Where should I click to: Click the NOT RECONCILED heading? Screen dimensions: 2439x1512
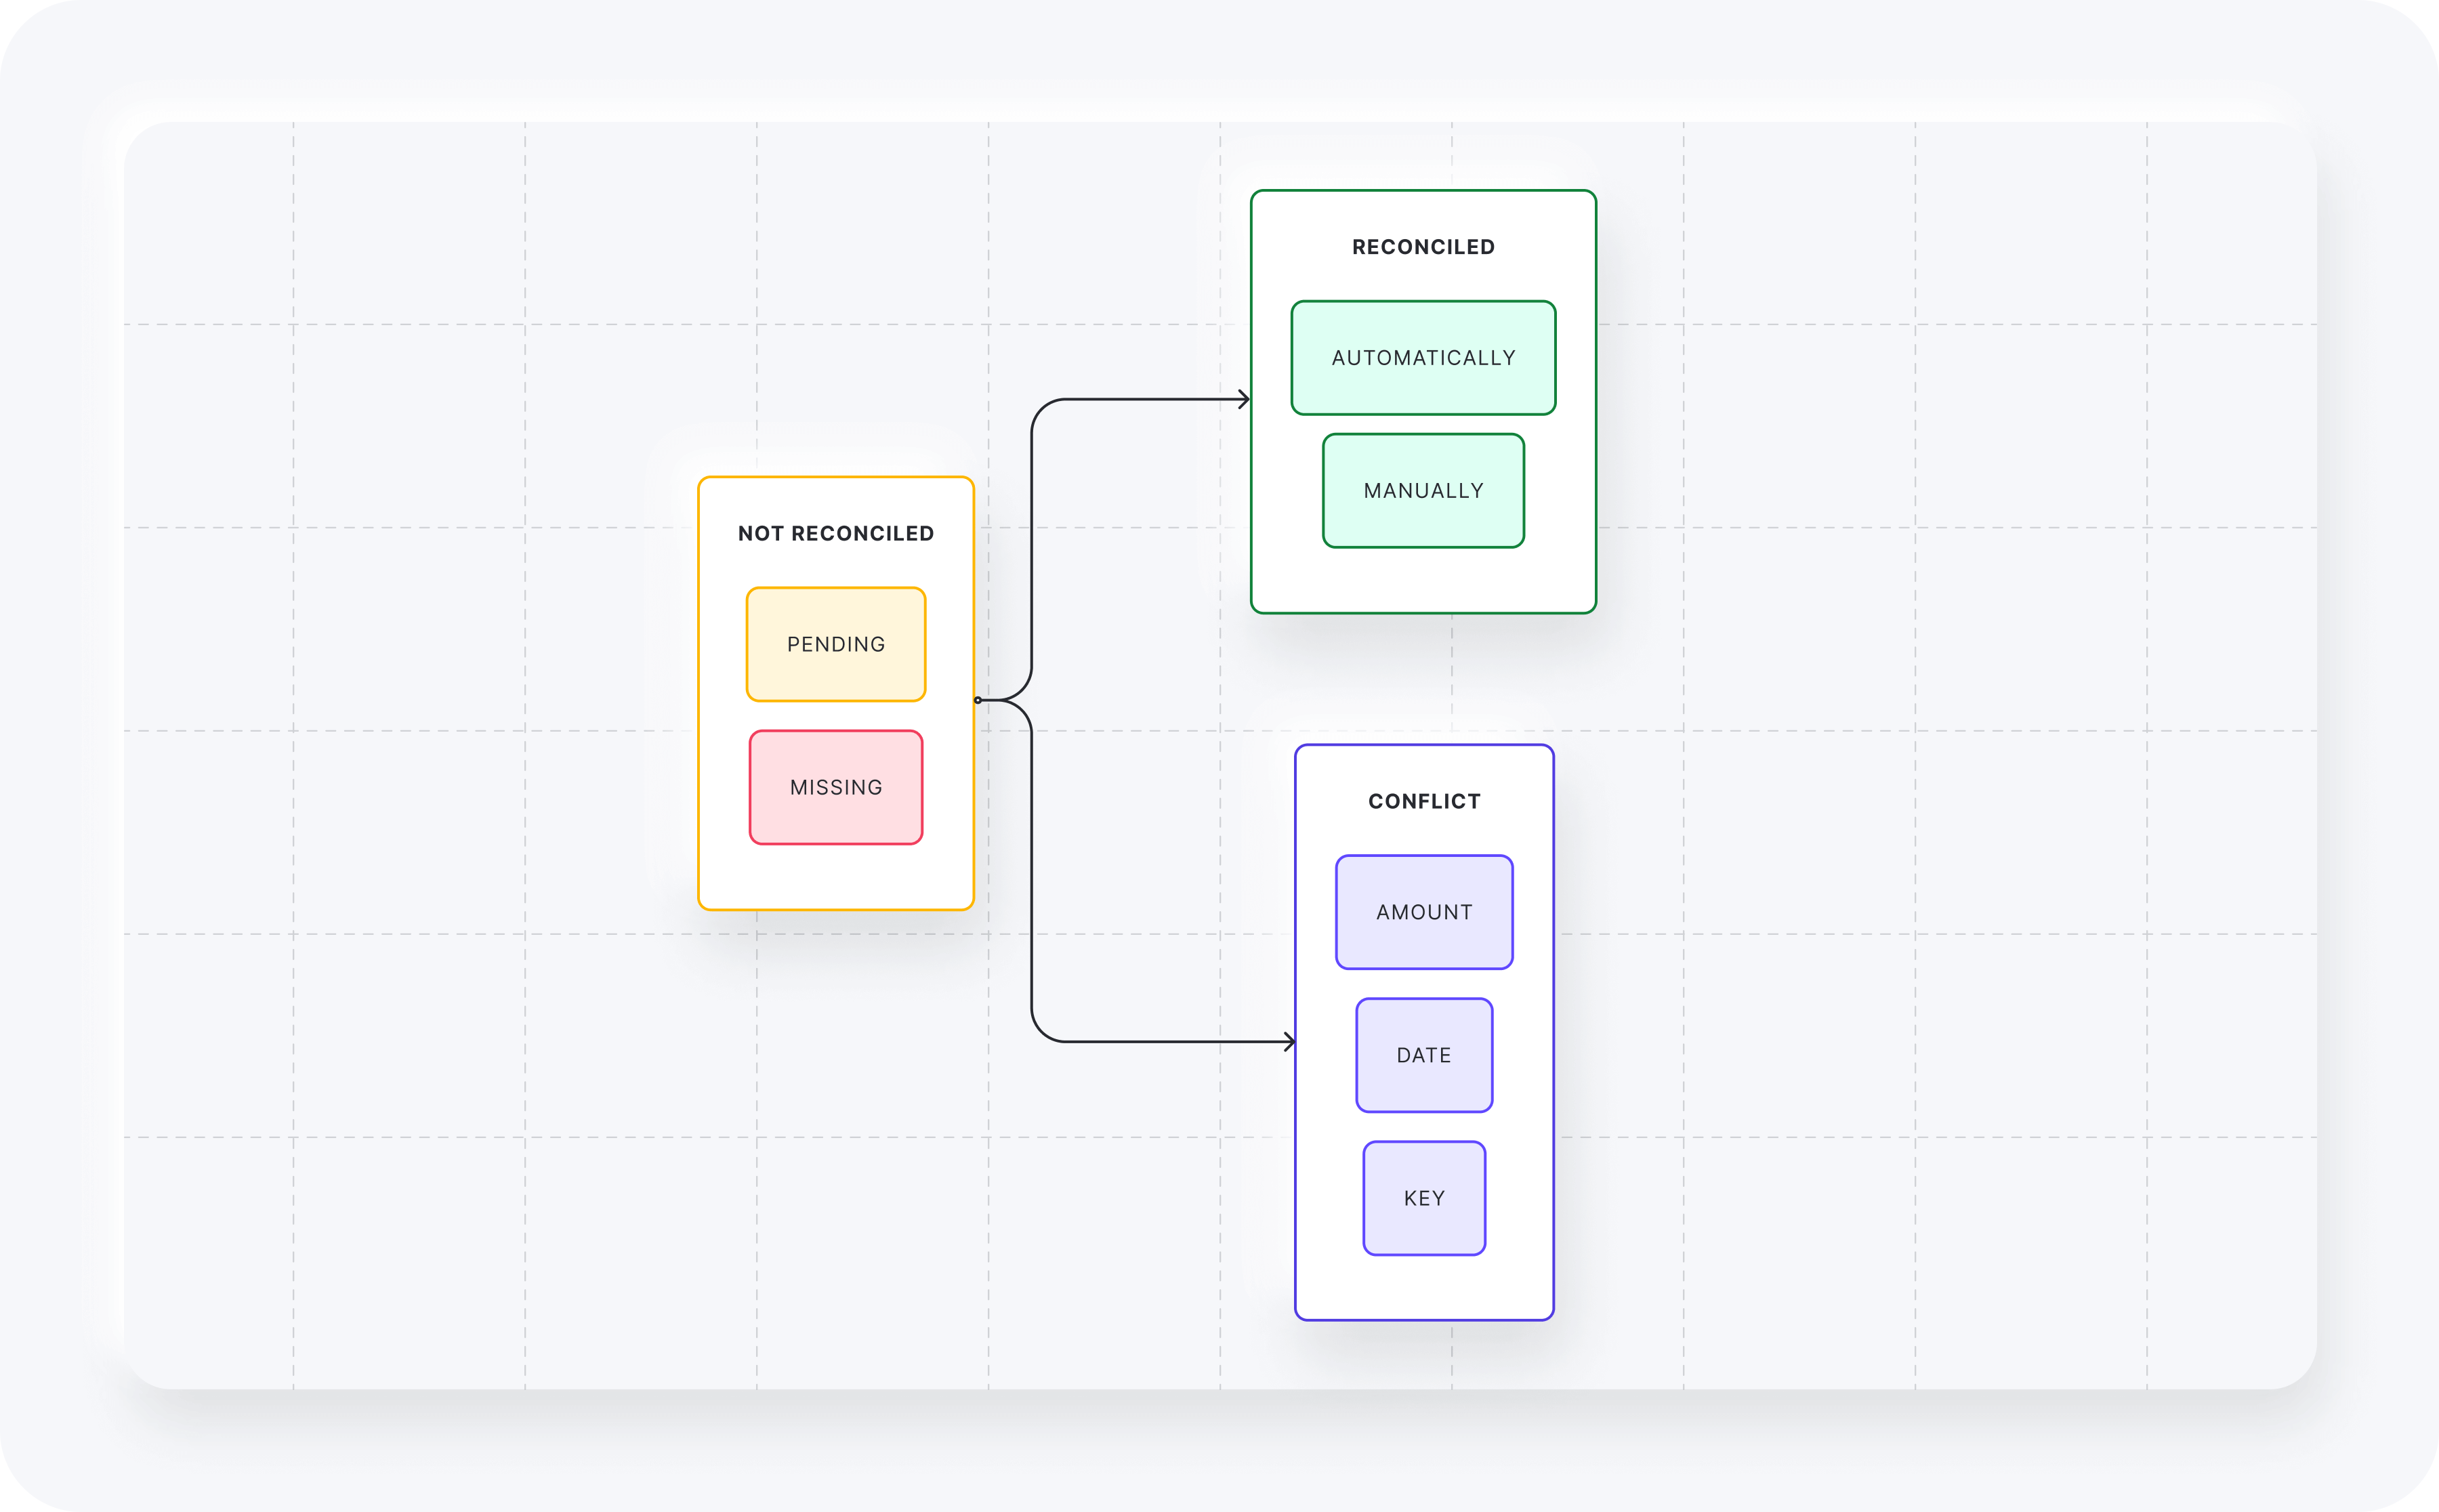[x=836, y=533]
